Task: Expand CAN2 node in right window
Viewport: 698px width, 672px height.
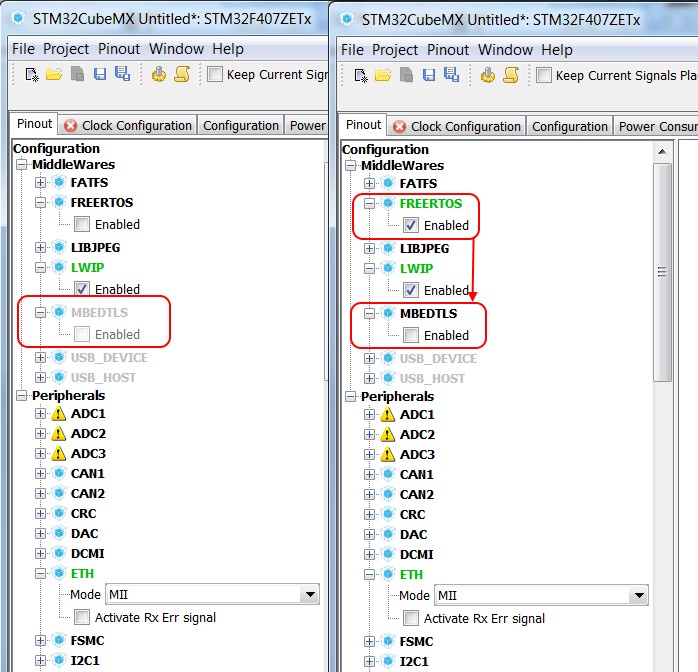Action: point(369,494)
